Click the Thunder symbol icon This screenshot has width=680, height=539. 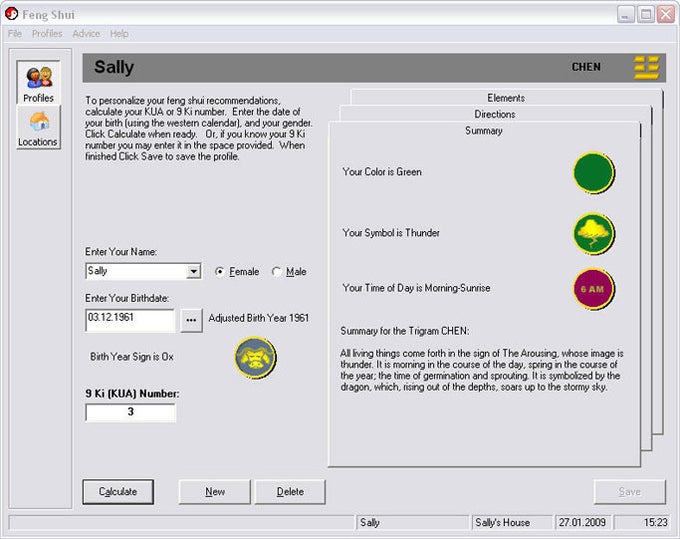coord(594,233)
